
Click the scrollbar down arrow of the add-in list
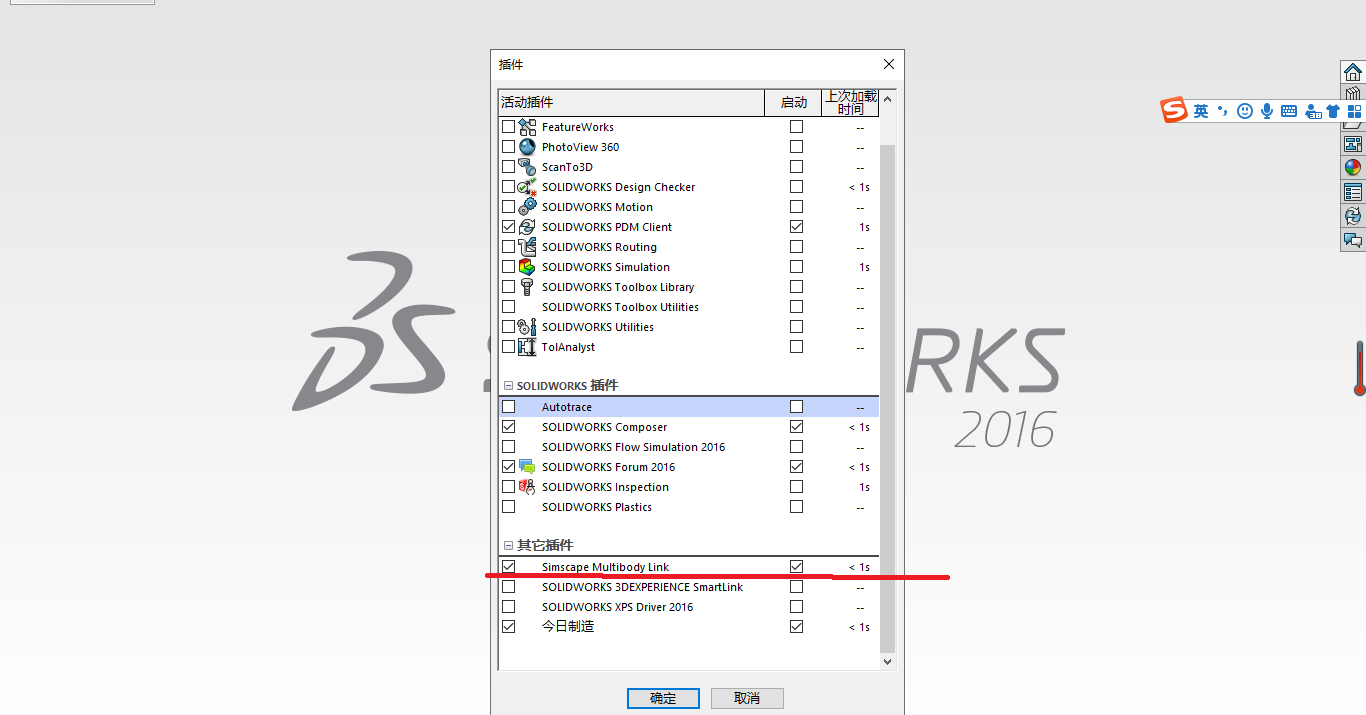[x=887, y=661]
